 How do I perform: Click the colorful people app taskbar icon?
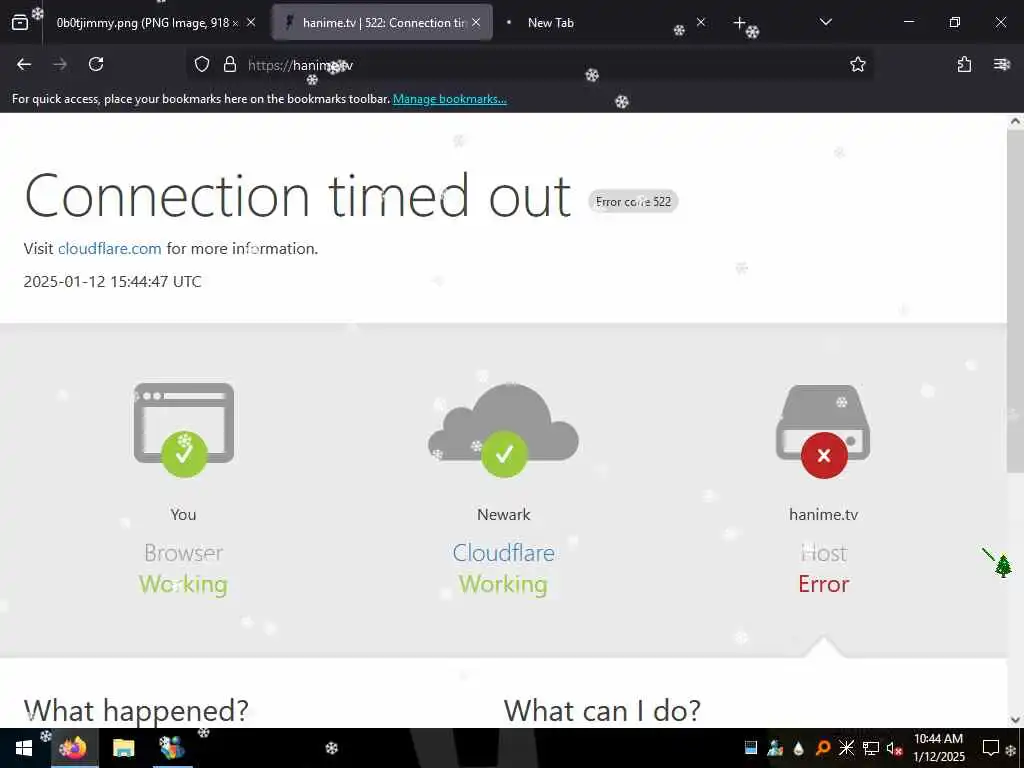tap(172, 748)
